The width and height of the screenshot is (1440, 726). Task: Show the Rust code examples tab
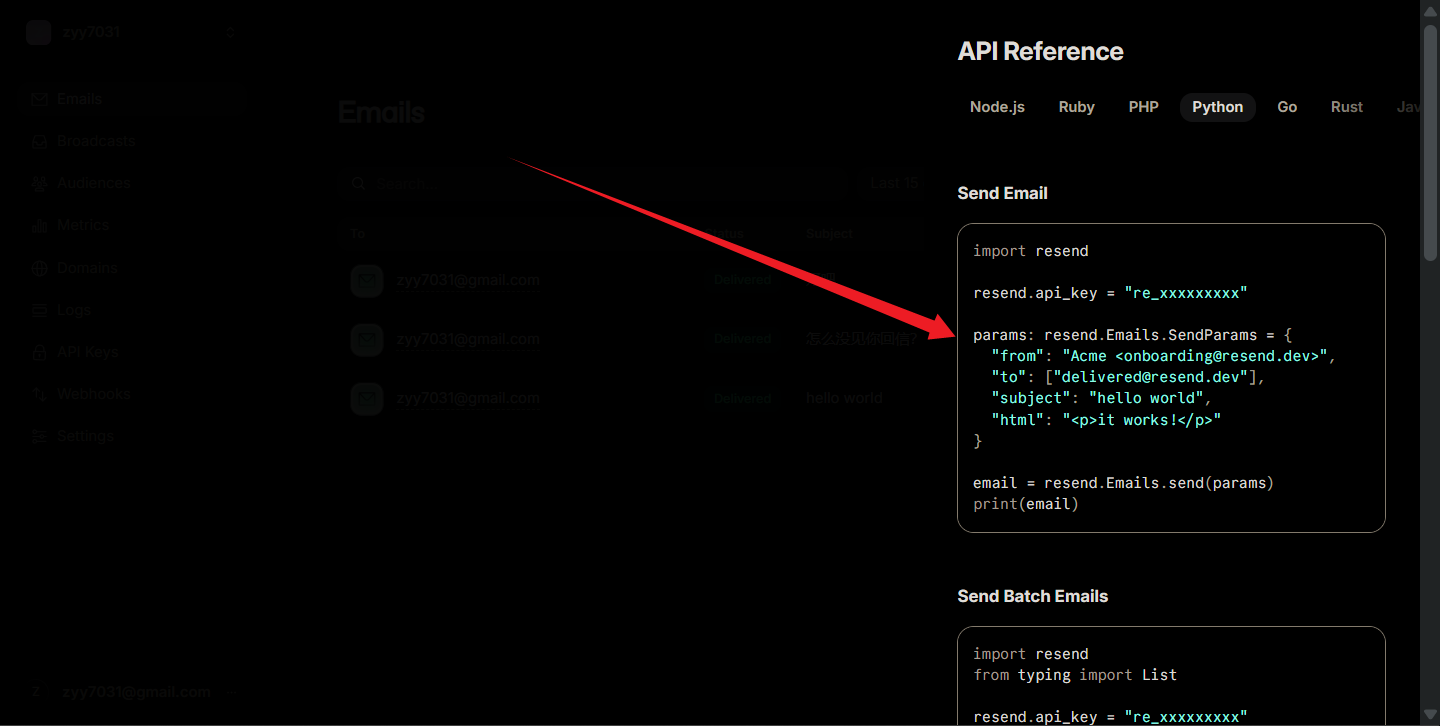point(1347,107)
